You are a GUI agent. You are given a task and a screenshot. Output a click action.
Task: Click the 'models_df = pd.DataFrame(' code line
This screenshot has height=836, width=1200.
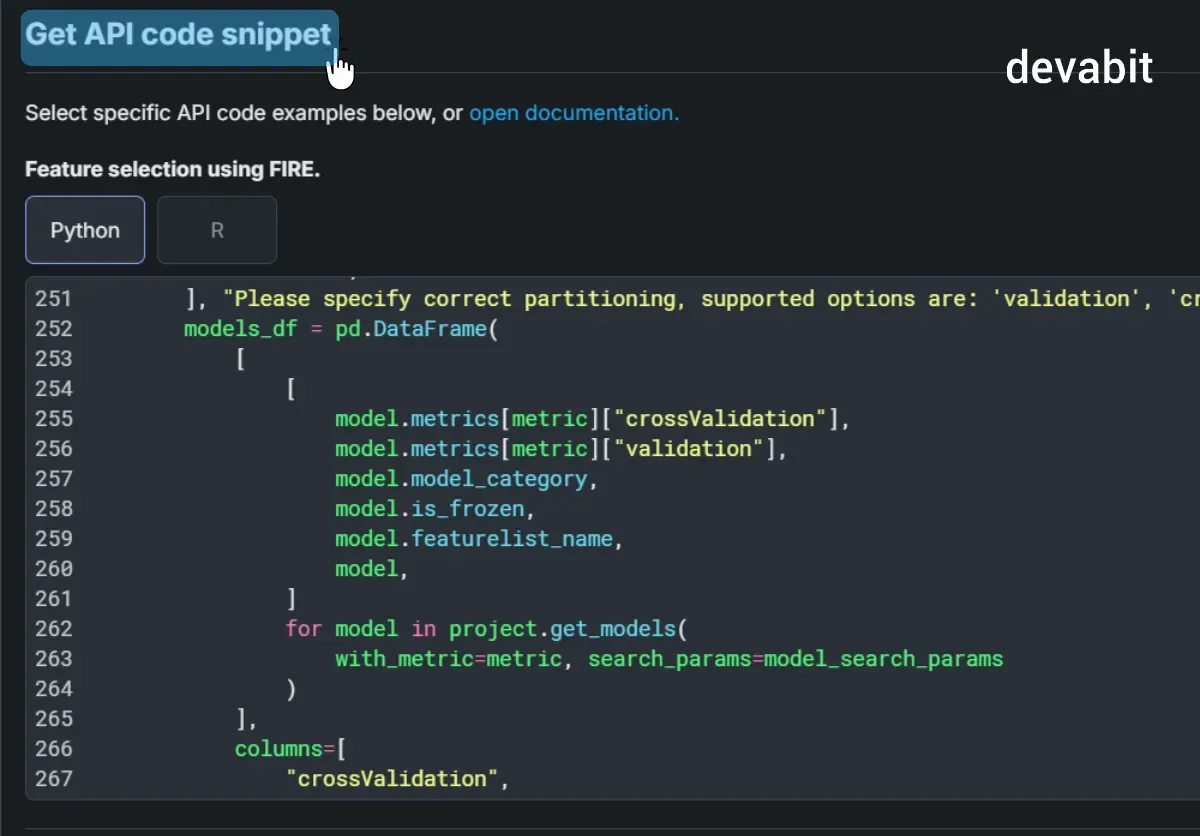point(341,328)
